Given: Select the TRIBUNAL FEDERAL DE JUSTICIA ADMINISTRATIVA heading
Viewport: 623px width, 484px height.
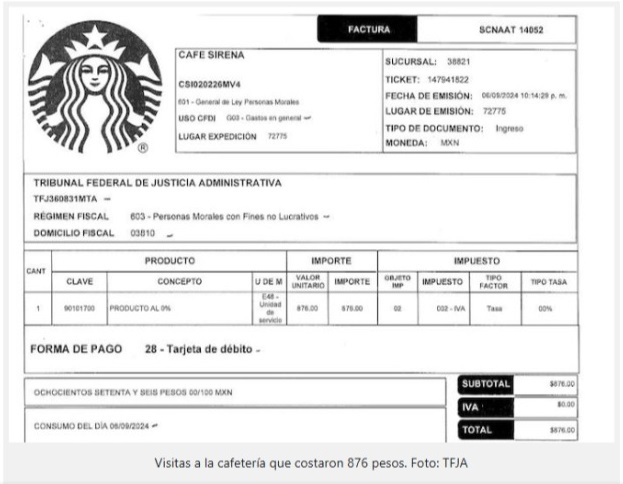Looking at the screenshot, I should click(x=157, y=183).
